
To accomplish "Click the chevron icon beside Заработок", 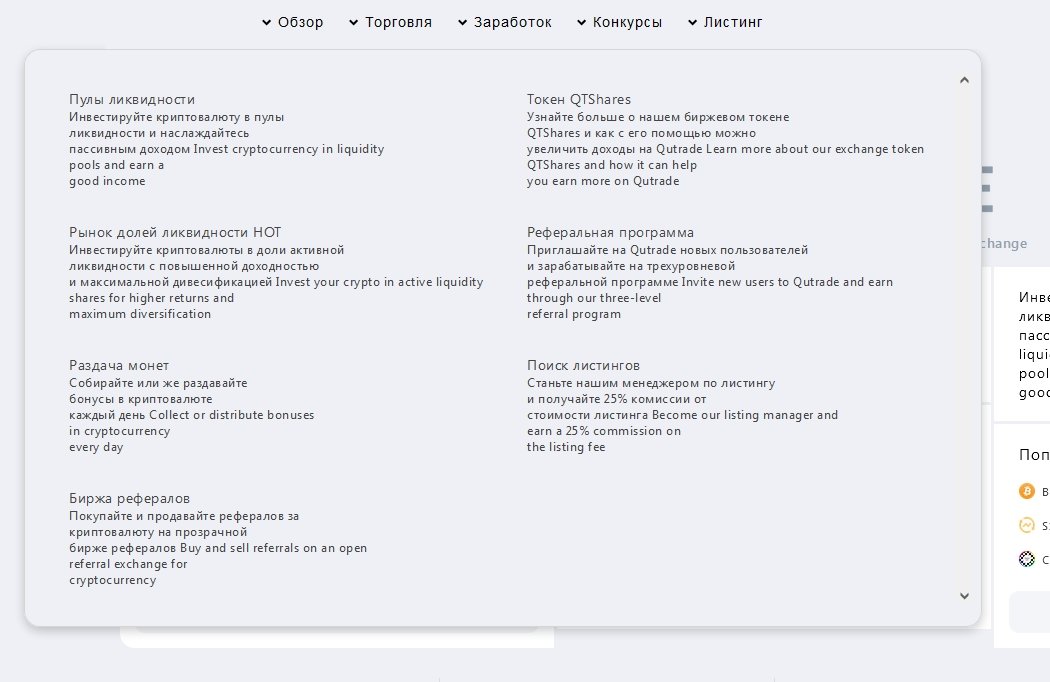I will coord(463,22).
